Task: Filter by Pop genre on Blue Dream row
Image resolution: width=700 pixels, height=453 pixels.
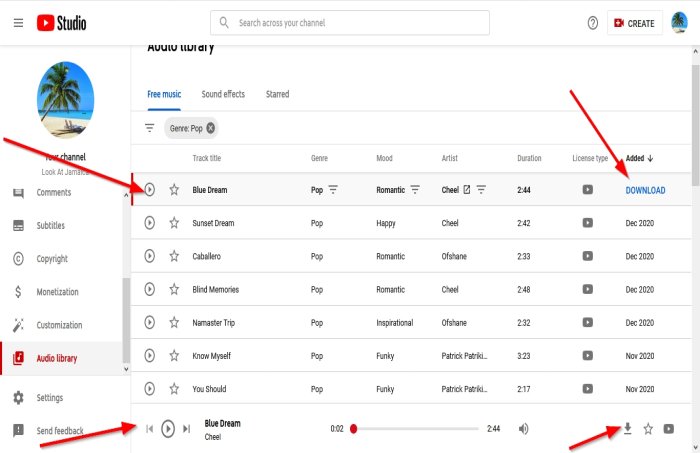Action: point(333,190)
